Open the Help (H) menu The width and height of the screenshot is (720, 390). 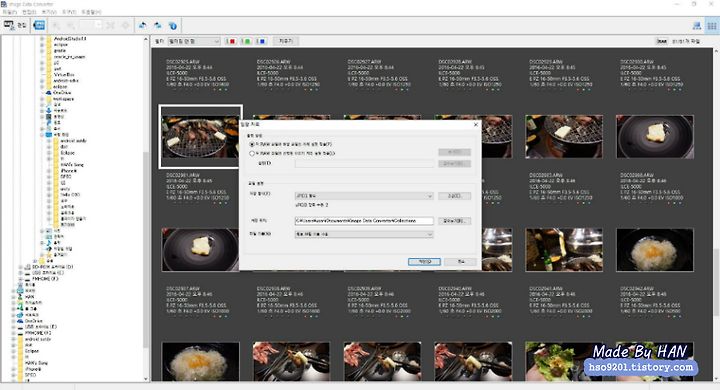point(91,12)
